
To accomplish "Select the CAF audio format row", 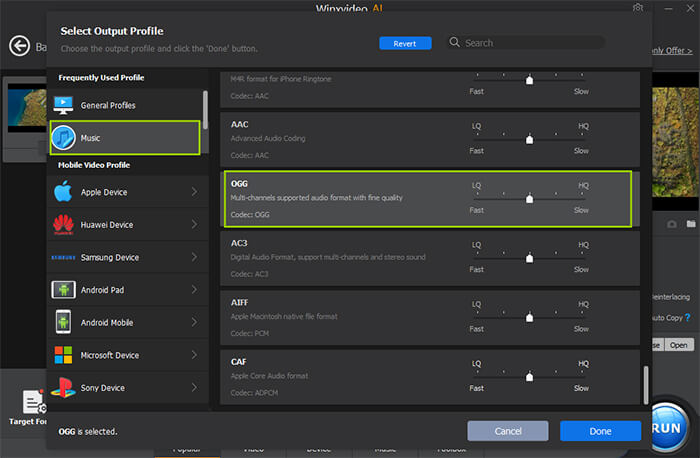I will [430, 377].
